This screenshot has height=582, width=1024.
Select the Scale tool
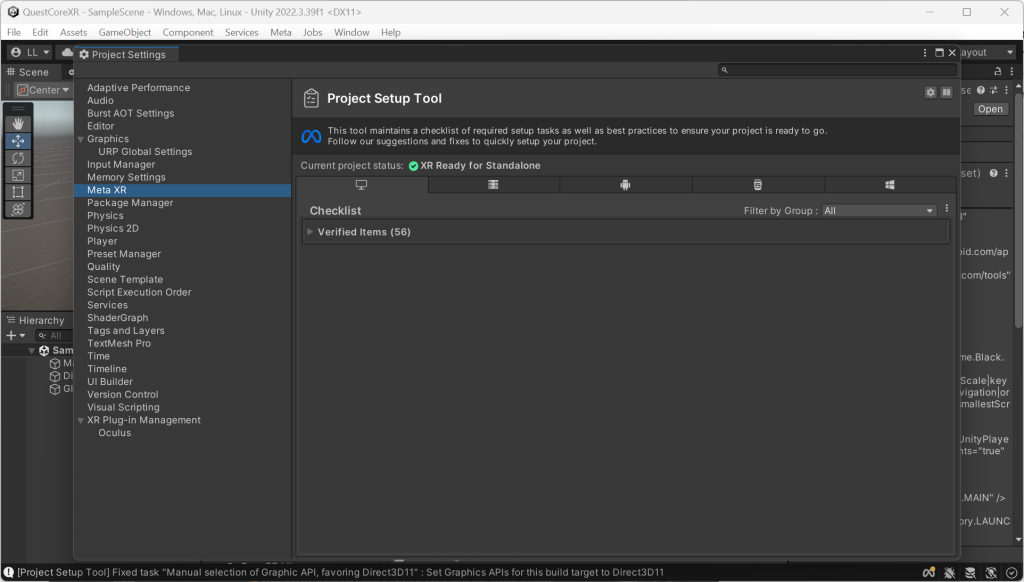[18, 174]
